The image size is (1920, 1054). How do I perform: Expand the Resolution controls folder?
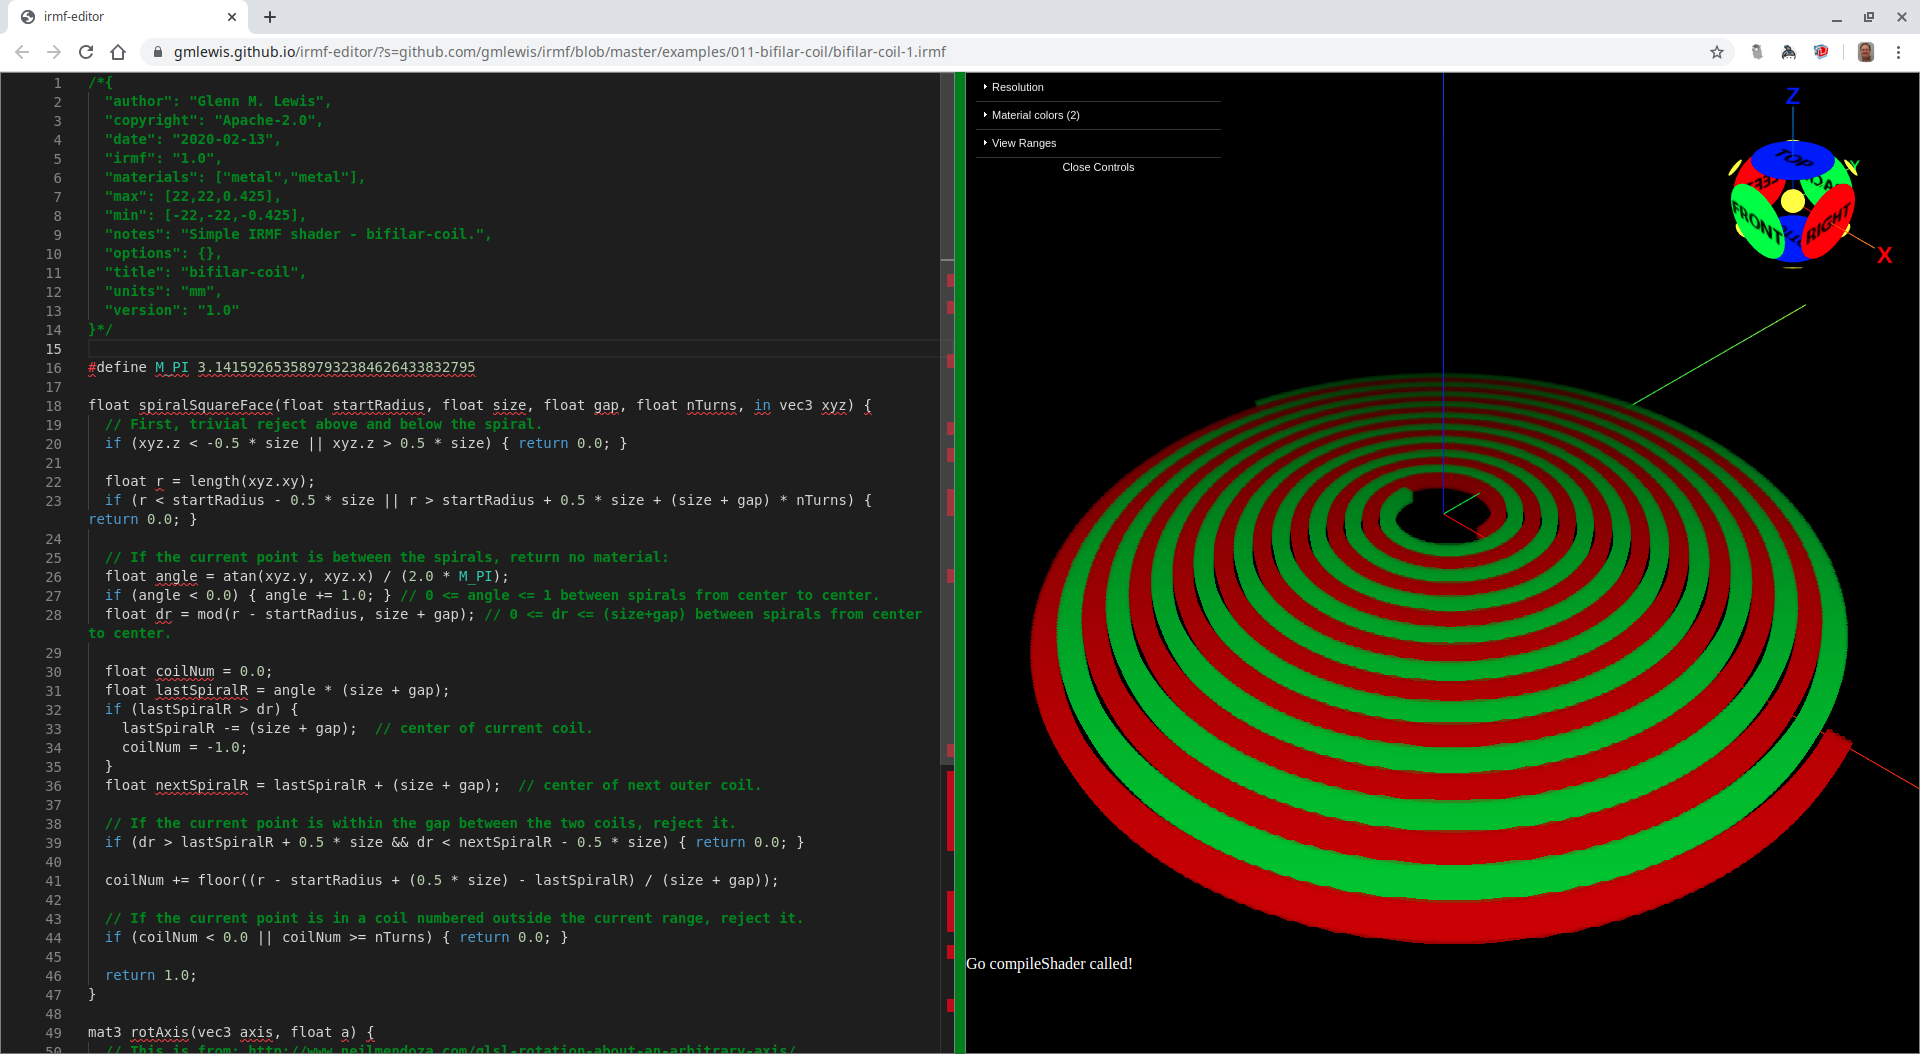tap(1017, 87)
